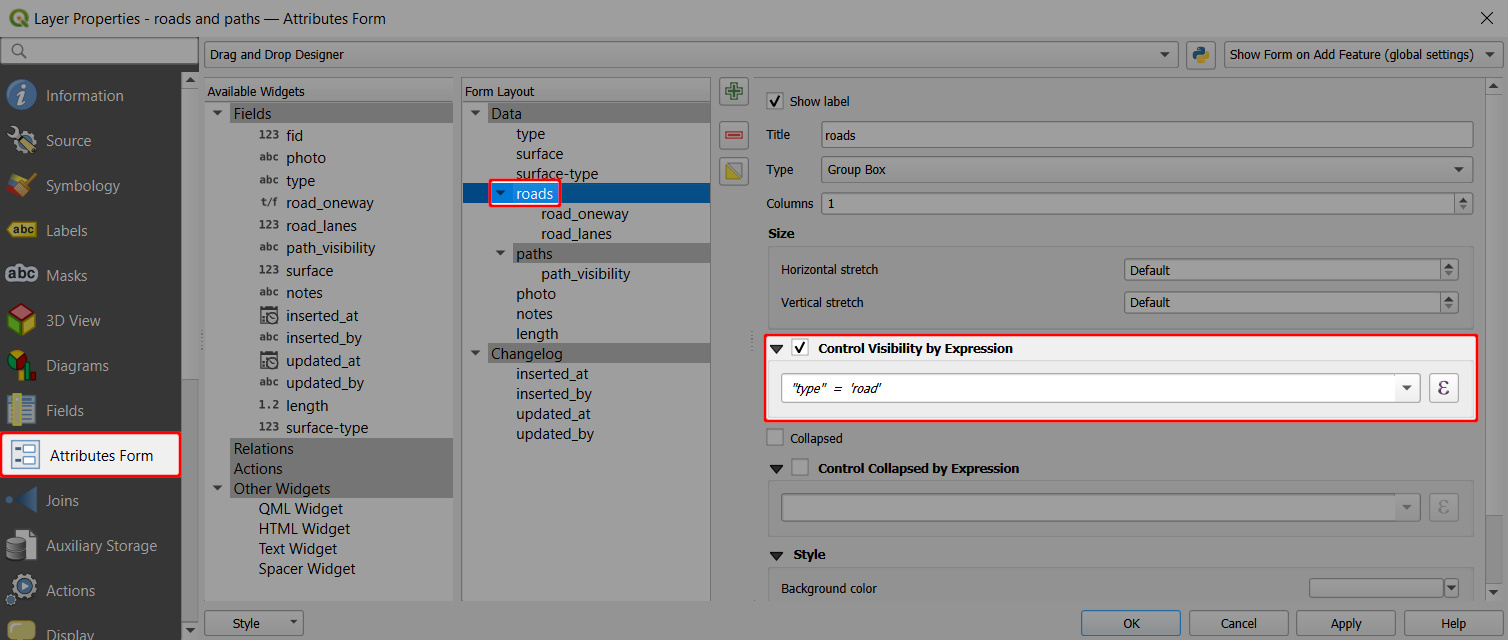Select the QML Widget item
The height and width of the screenshot is (640, 1508).
click(300, 509)
